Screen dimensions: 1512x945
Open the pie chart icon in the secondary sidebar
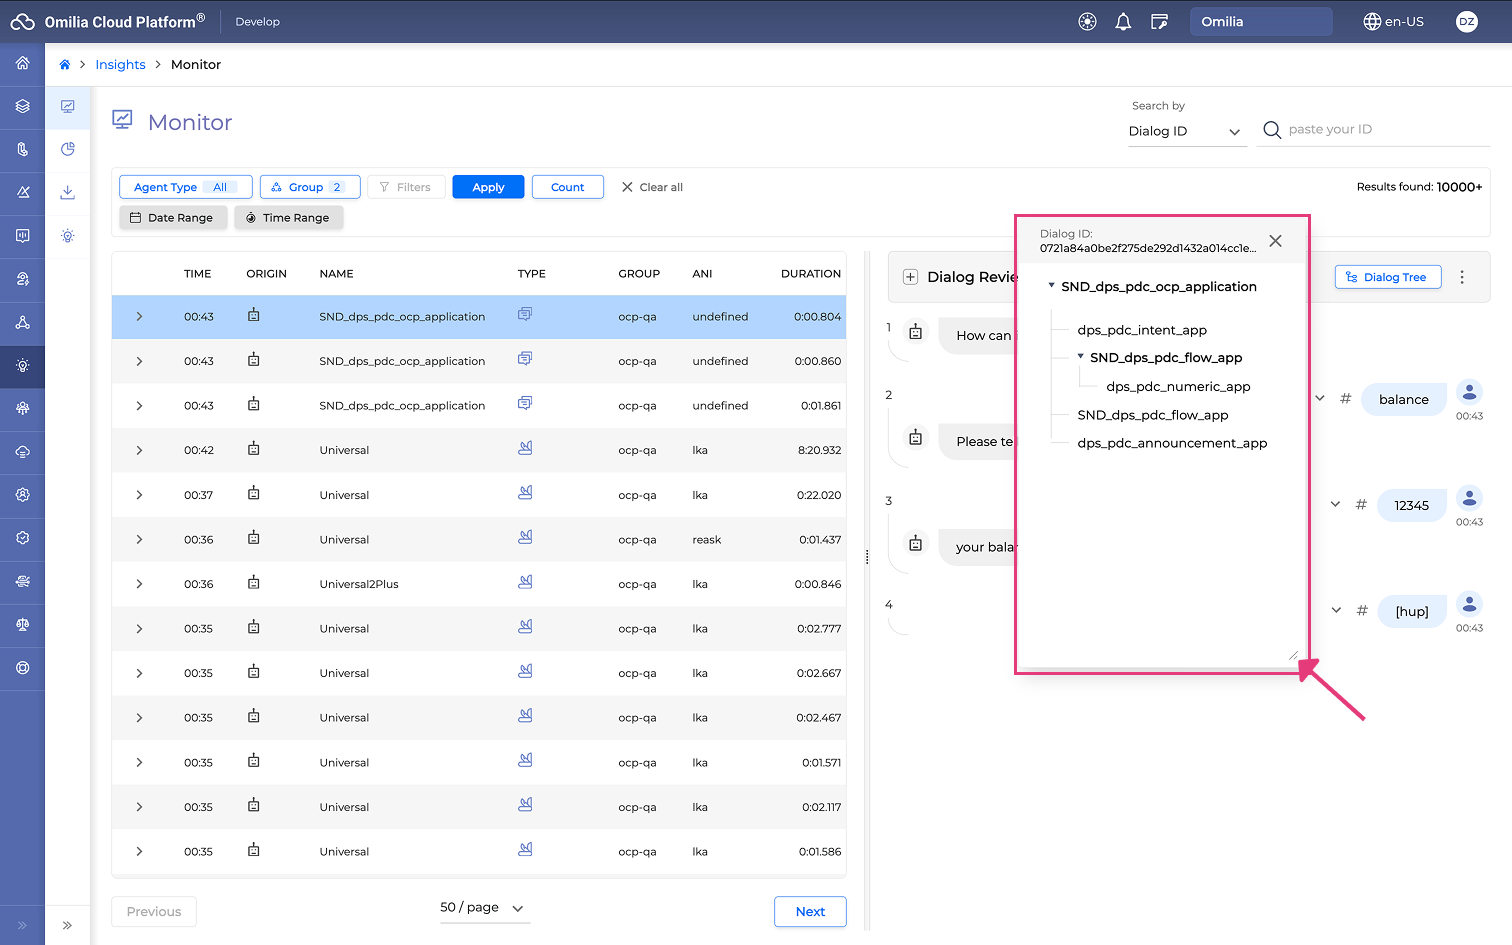[x=68, y=149]
